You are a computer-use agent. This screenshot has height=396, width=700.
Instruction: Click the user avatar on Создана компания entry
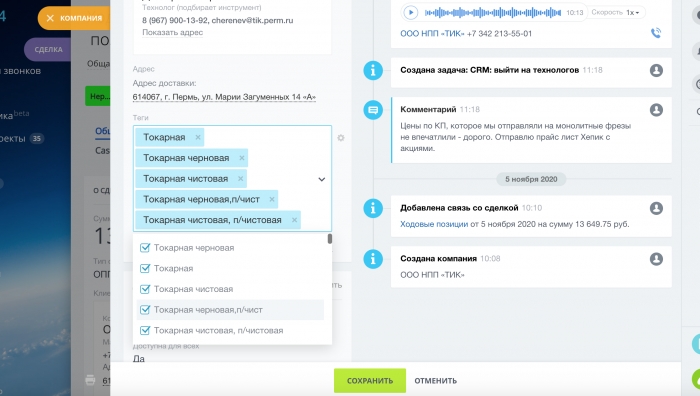click(x=656, y=259)
